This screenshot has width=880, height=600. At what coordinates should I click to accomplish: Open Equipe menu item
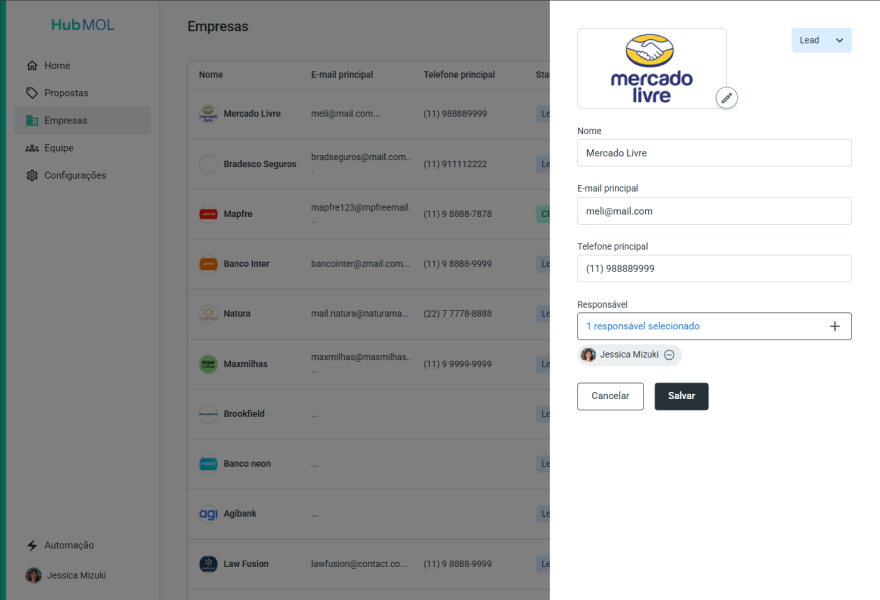pyautogui.click(x=82, y=148)
